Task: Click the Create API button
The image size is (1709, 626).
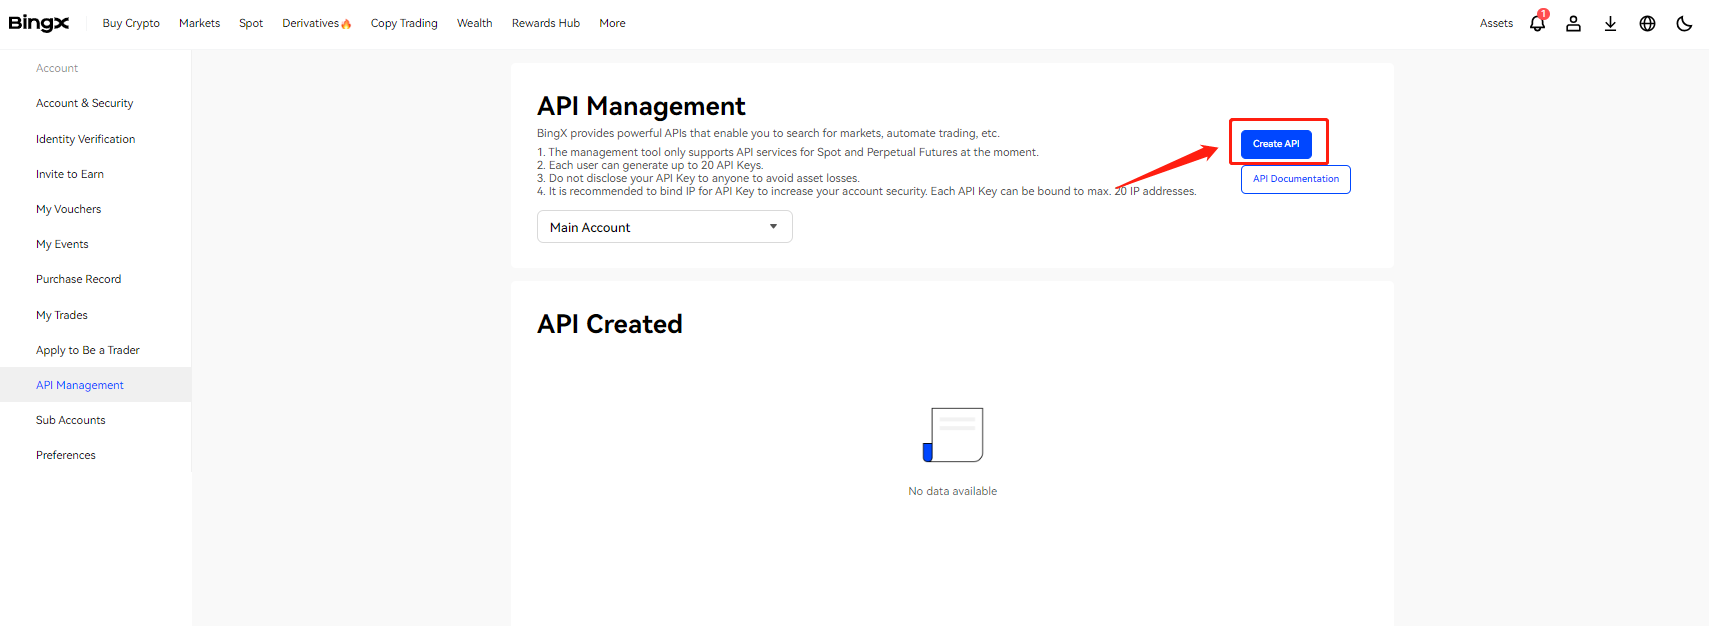Action: pos(1276,144)
